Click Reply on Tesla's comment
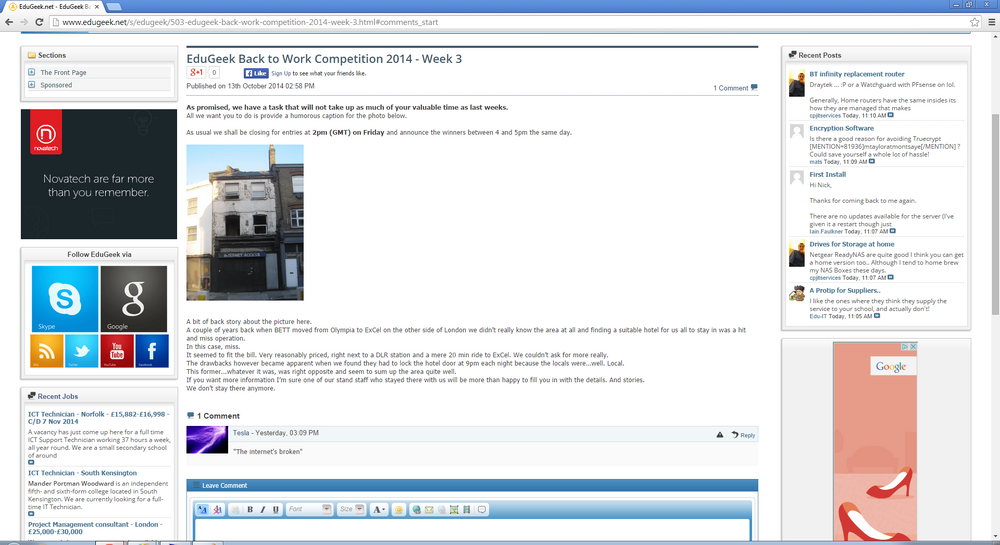This screenshot has width=1000, height=545. coord(744,435)
